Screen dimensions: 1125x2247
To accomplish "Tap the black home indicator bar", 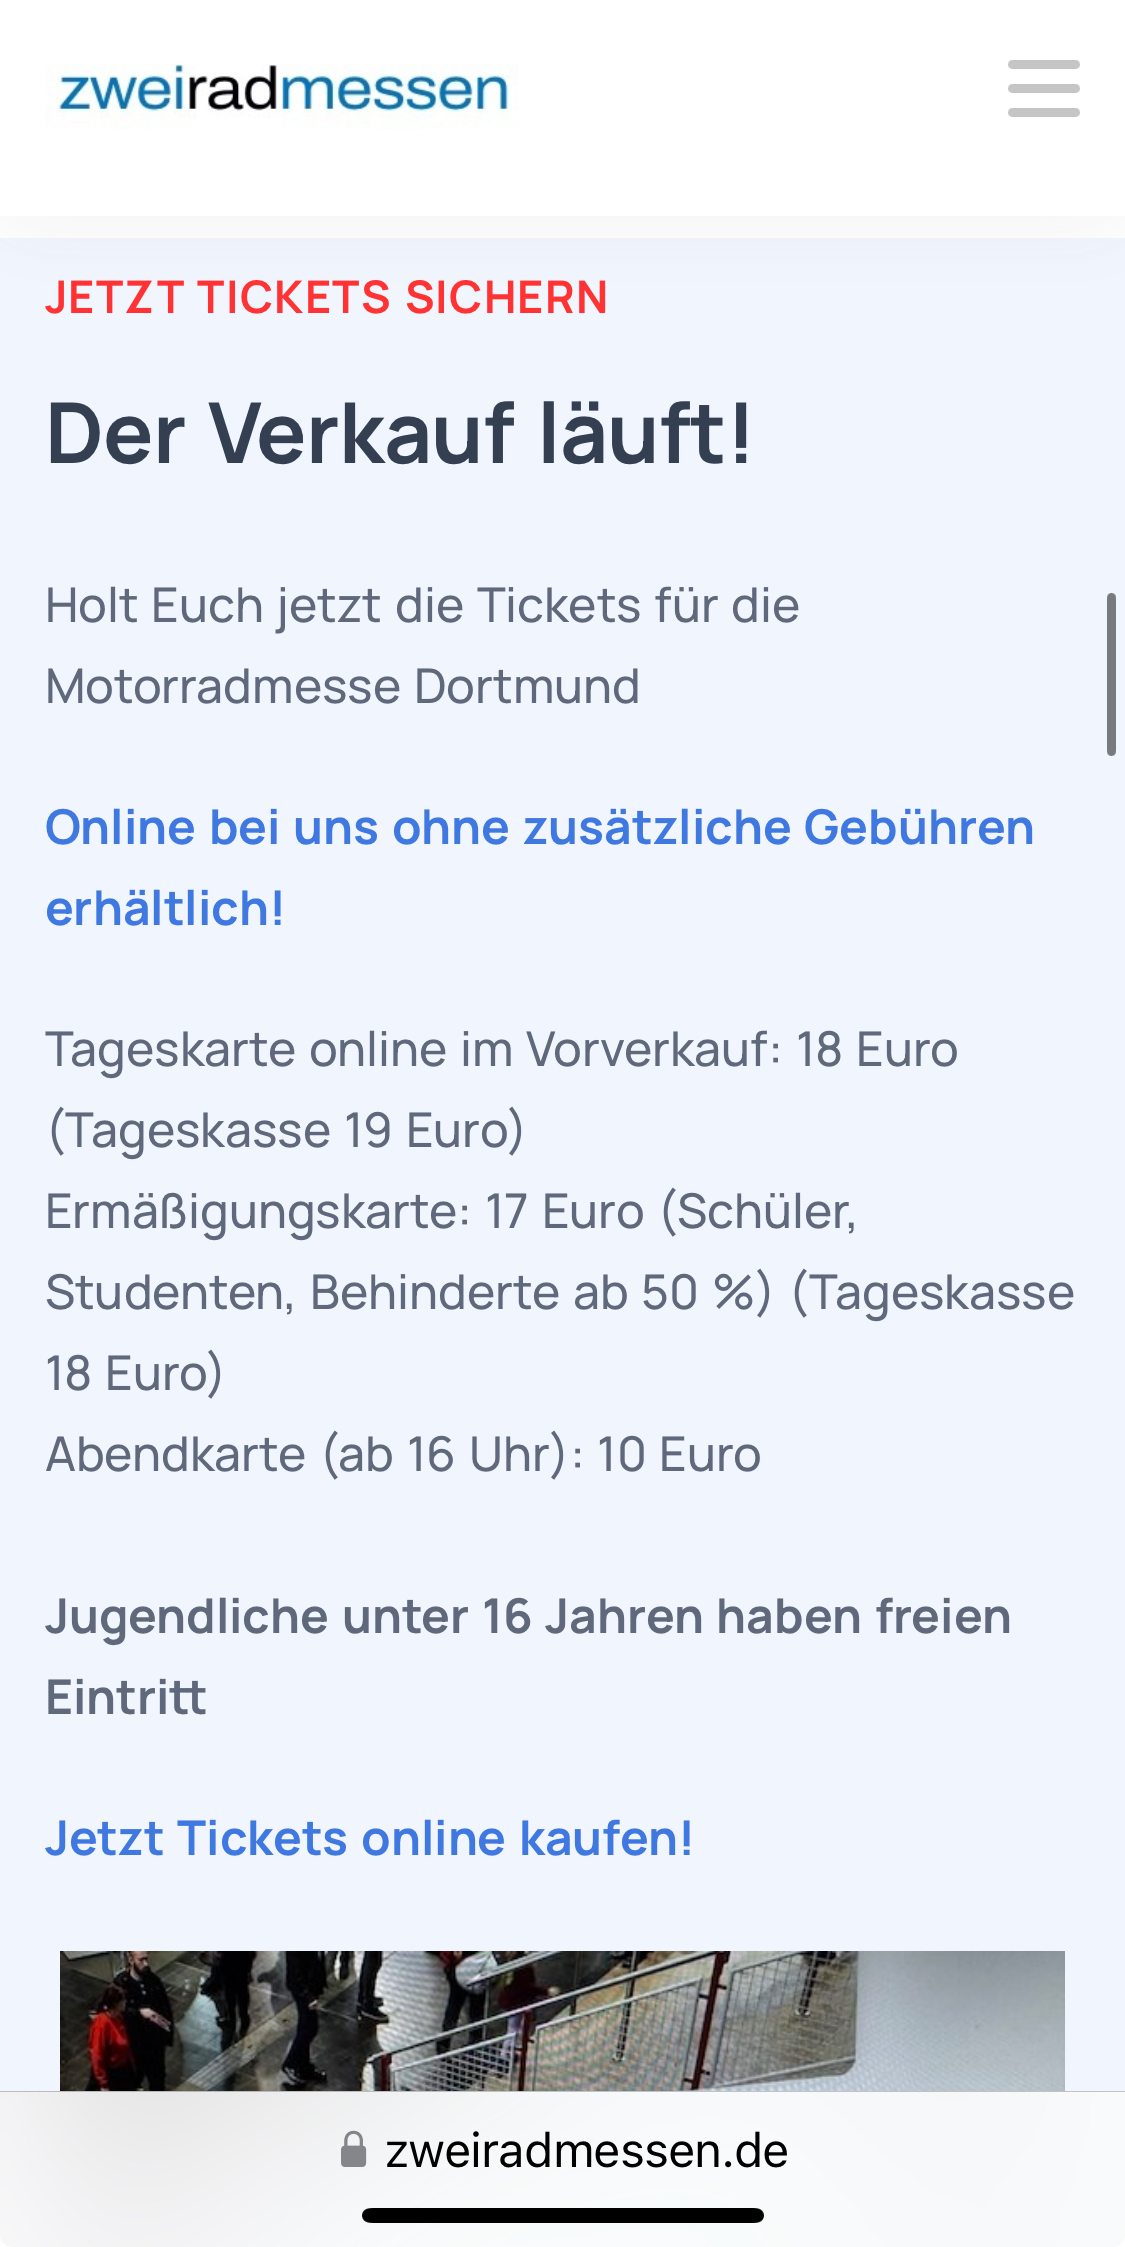I will click(x=562, y=2215).
